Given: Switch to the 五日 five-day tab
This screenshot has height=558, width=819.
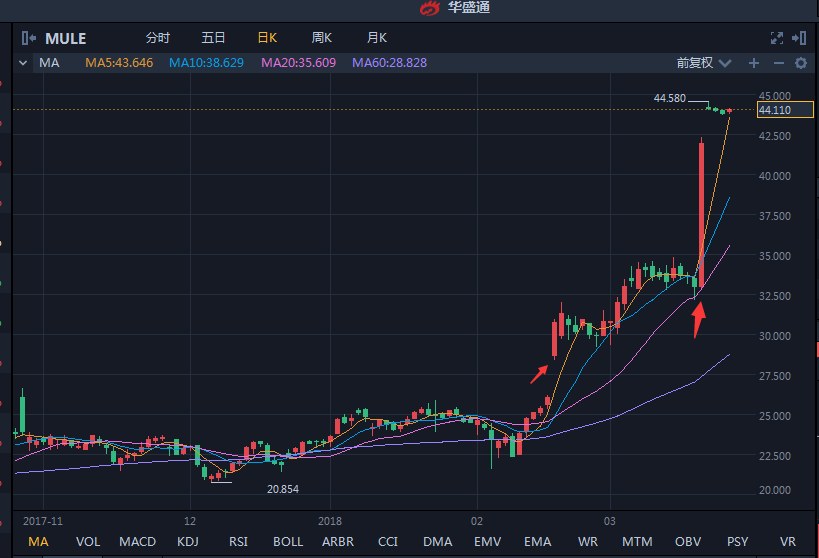Looking at the screenshot, I should (x=213, y=38).
